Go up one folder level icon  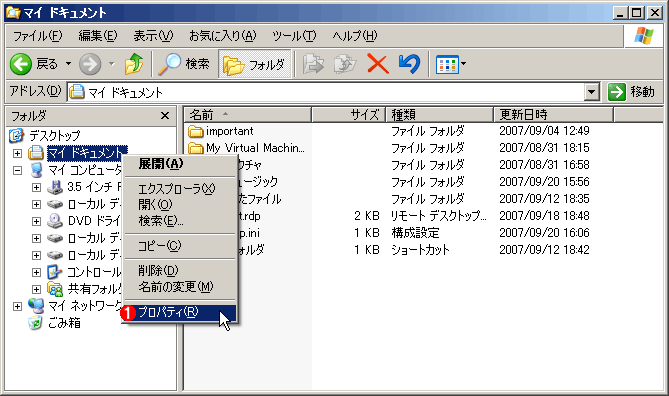click(x=134, y=64)
